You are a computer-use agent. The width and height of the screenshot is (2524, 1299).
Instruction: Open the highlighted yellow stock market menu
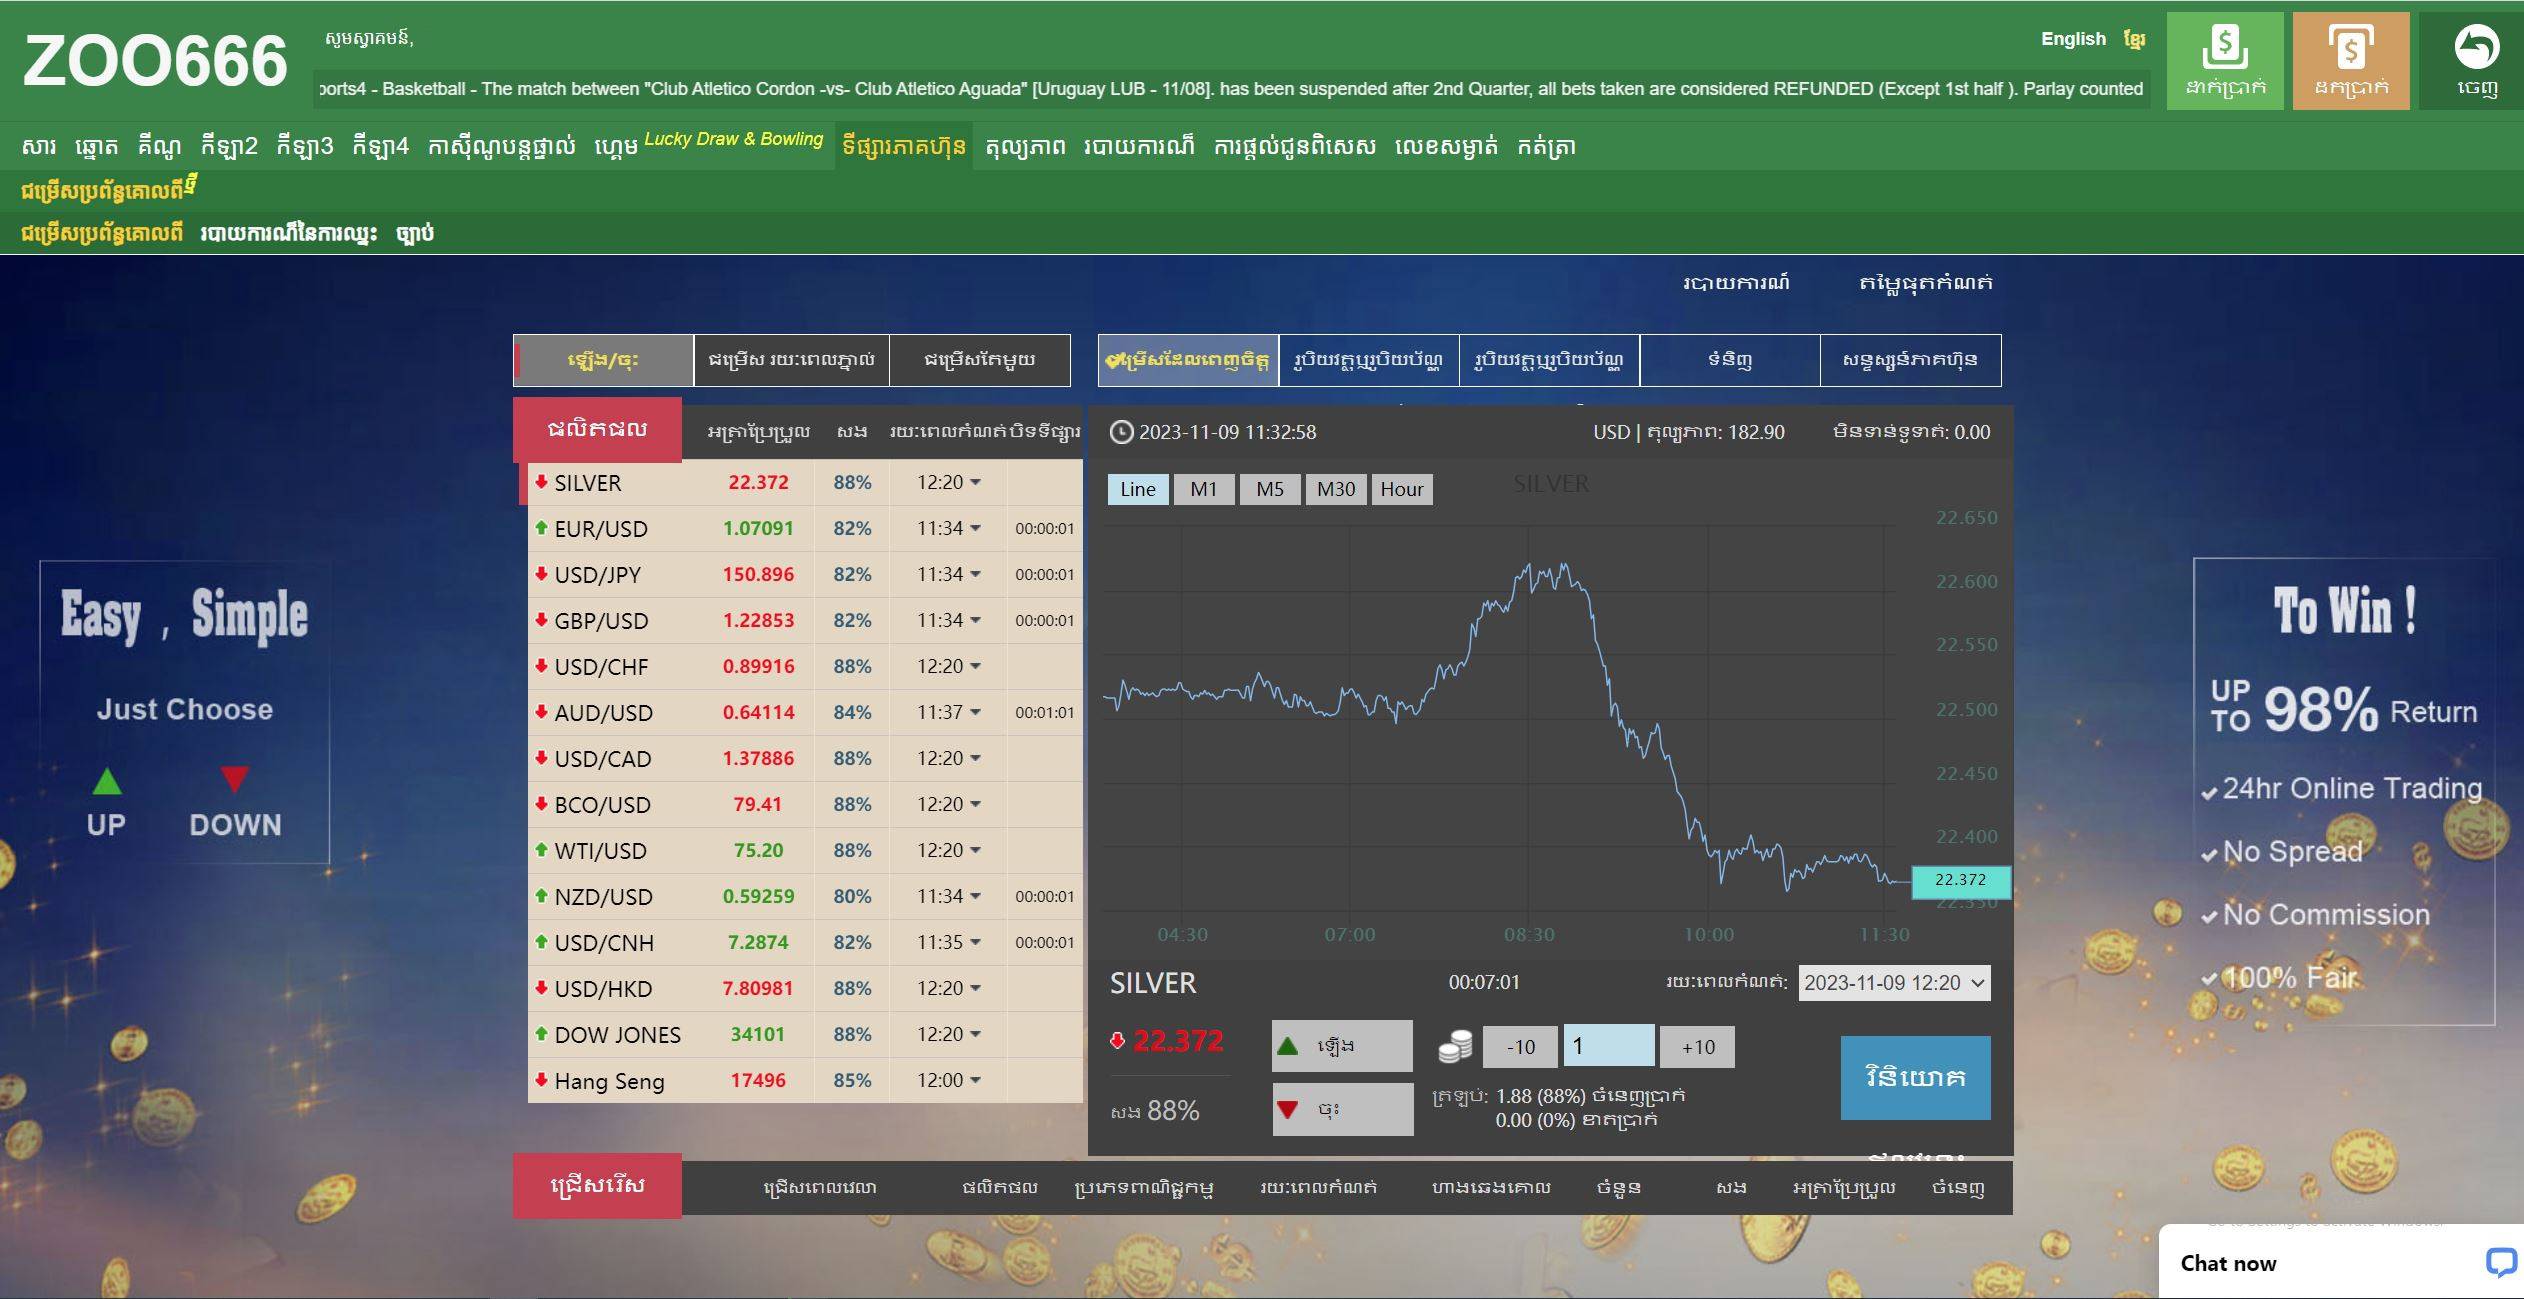[x=903, y=146]
